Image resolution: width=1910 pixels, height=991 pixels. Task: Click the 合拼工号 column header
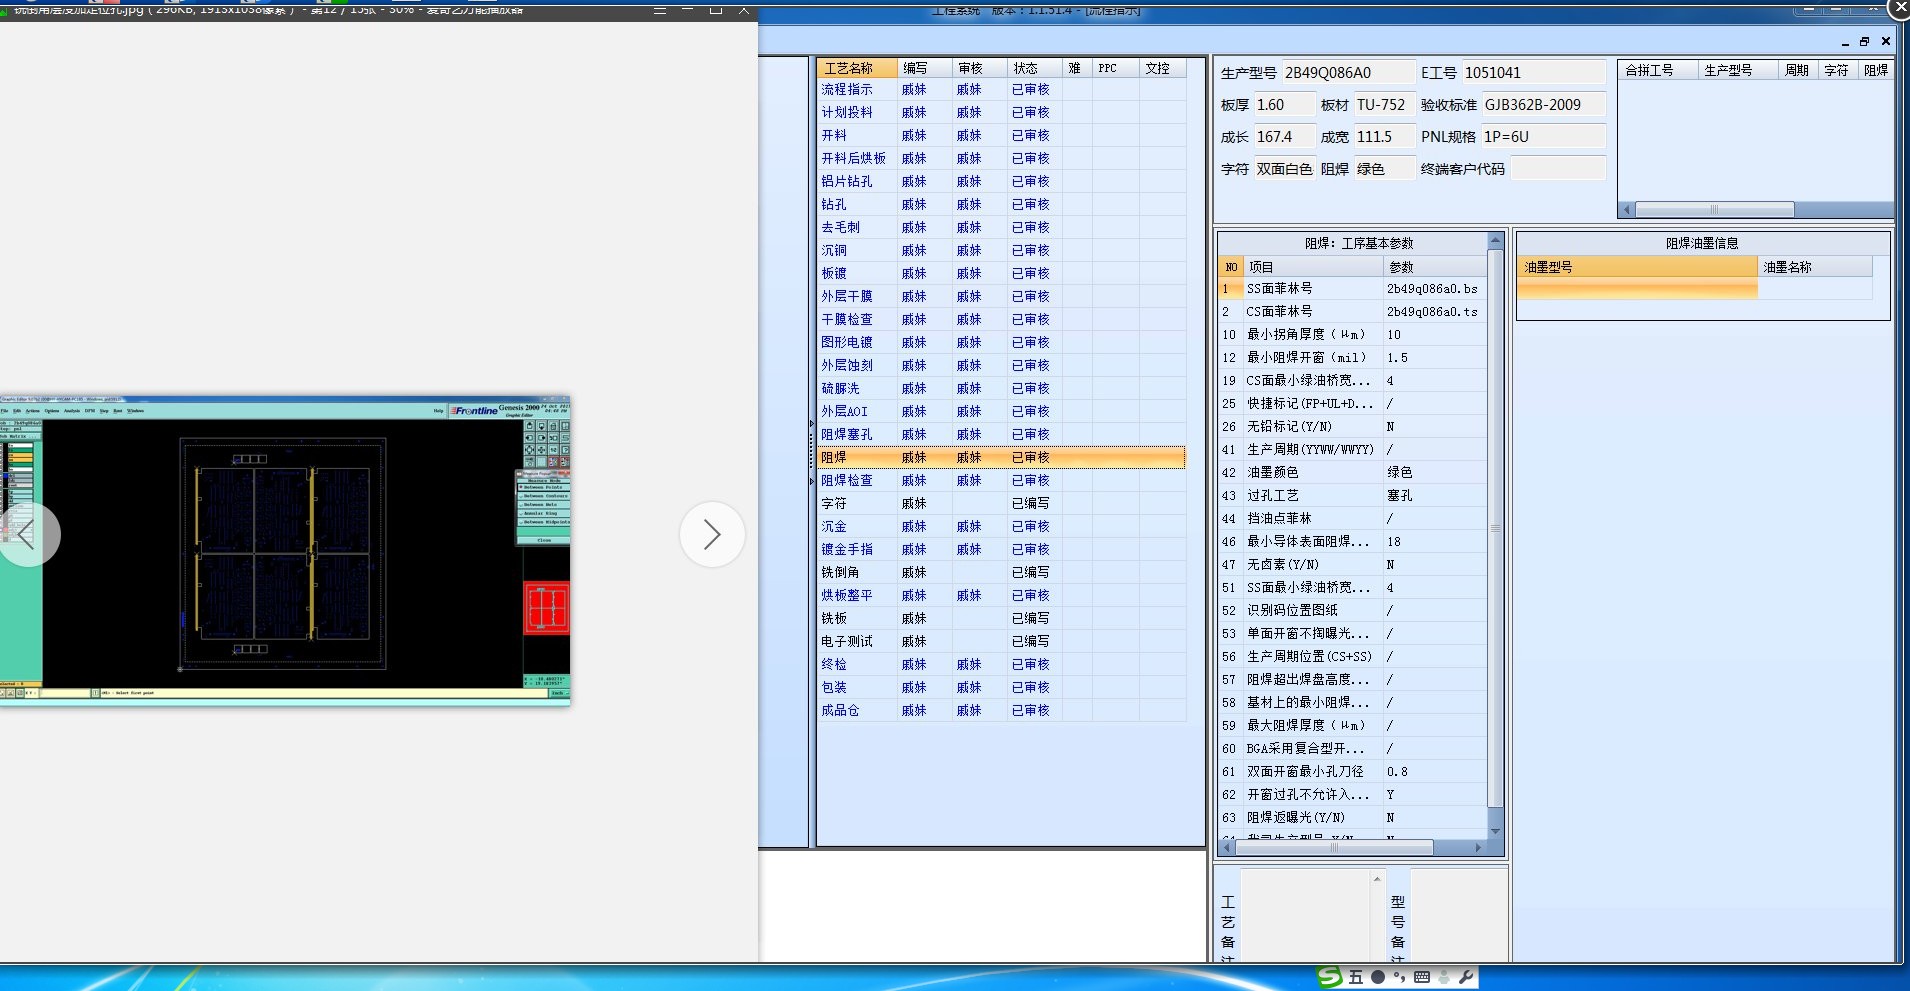(1658, 70)
